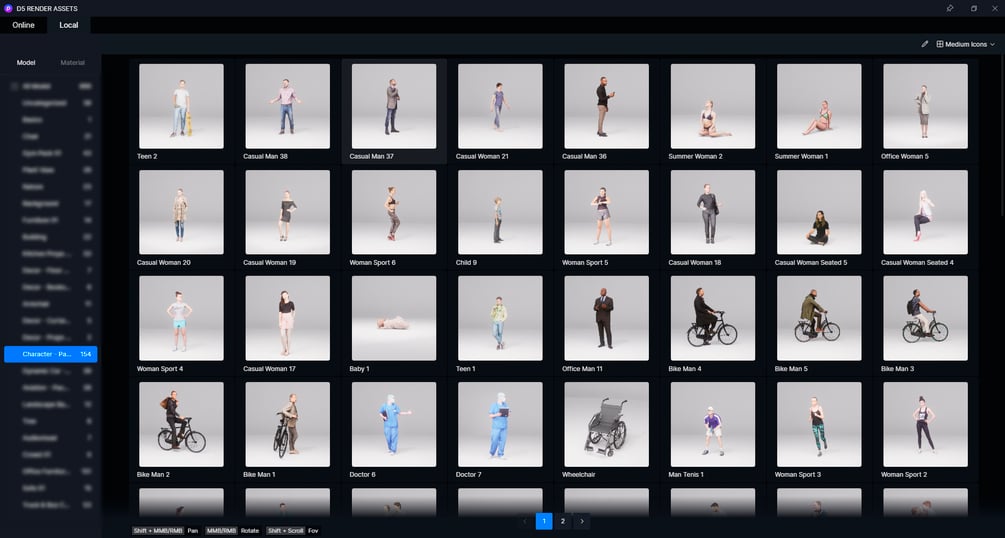The image size is (1005, 538).
Task: Click the next page arrow
Action: click(x=582, y=521)
